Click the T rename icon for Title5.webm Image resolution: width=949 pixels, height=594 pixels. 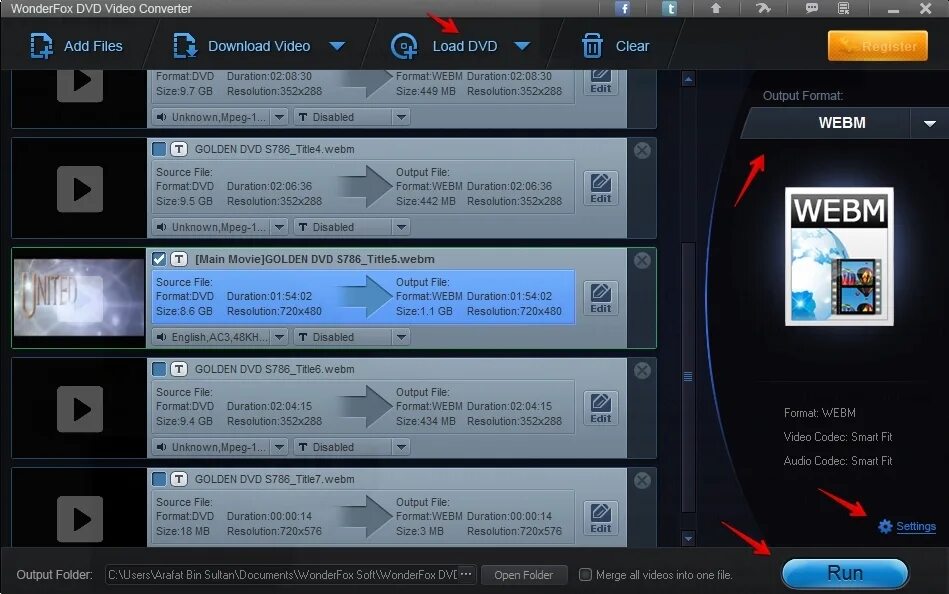(x=179, y=259)
